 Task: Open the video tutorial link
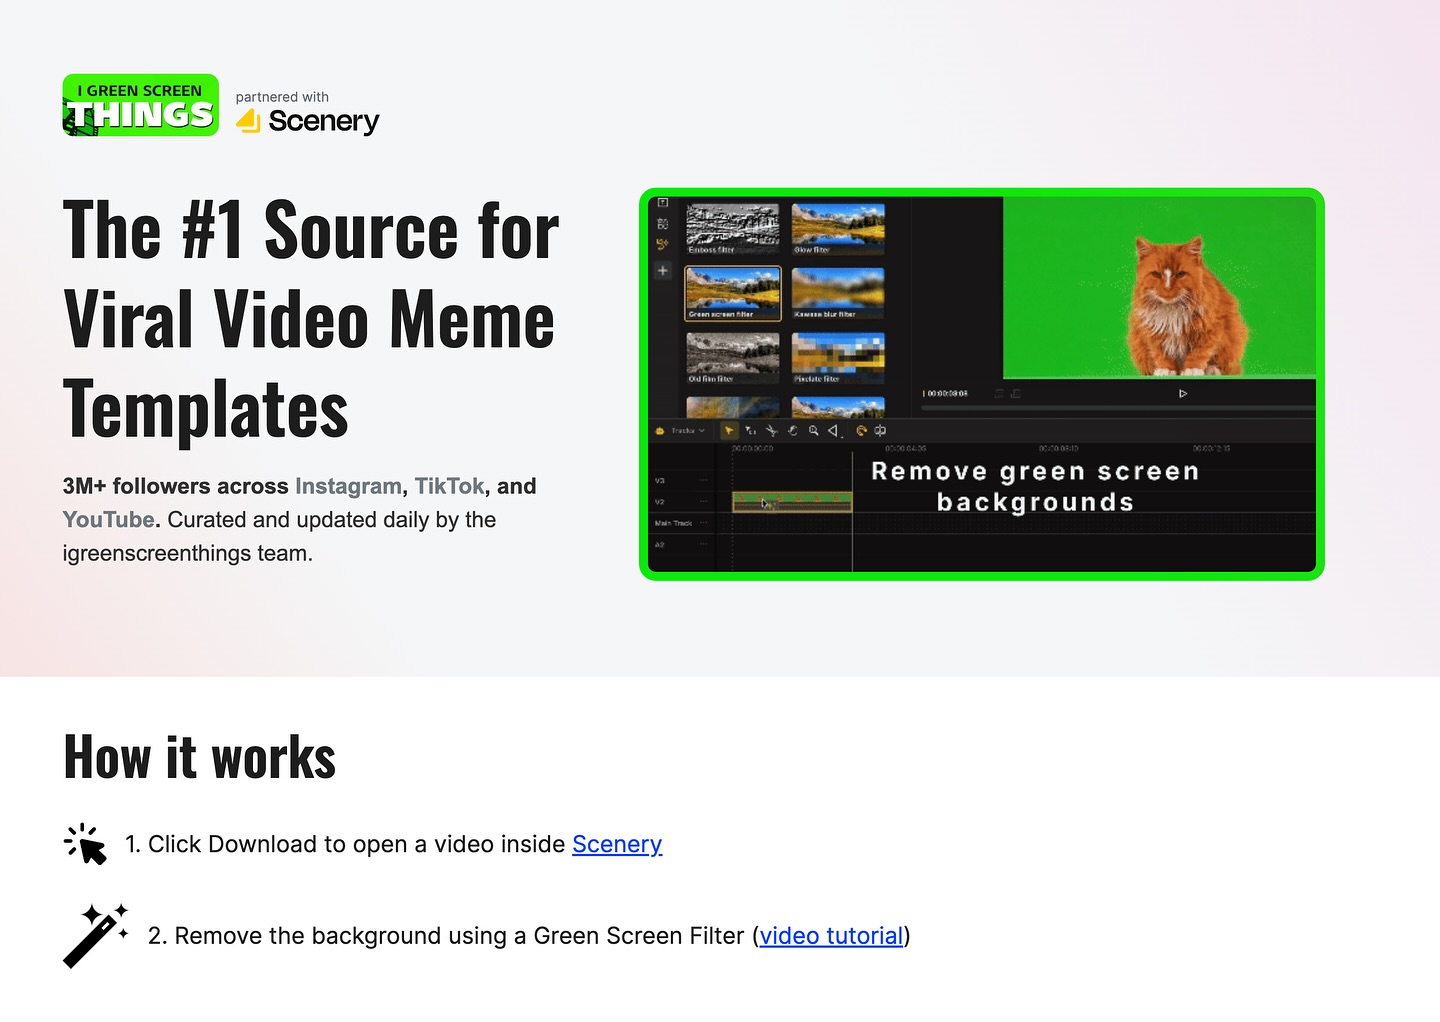(831, 936)
